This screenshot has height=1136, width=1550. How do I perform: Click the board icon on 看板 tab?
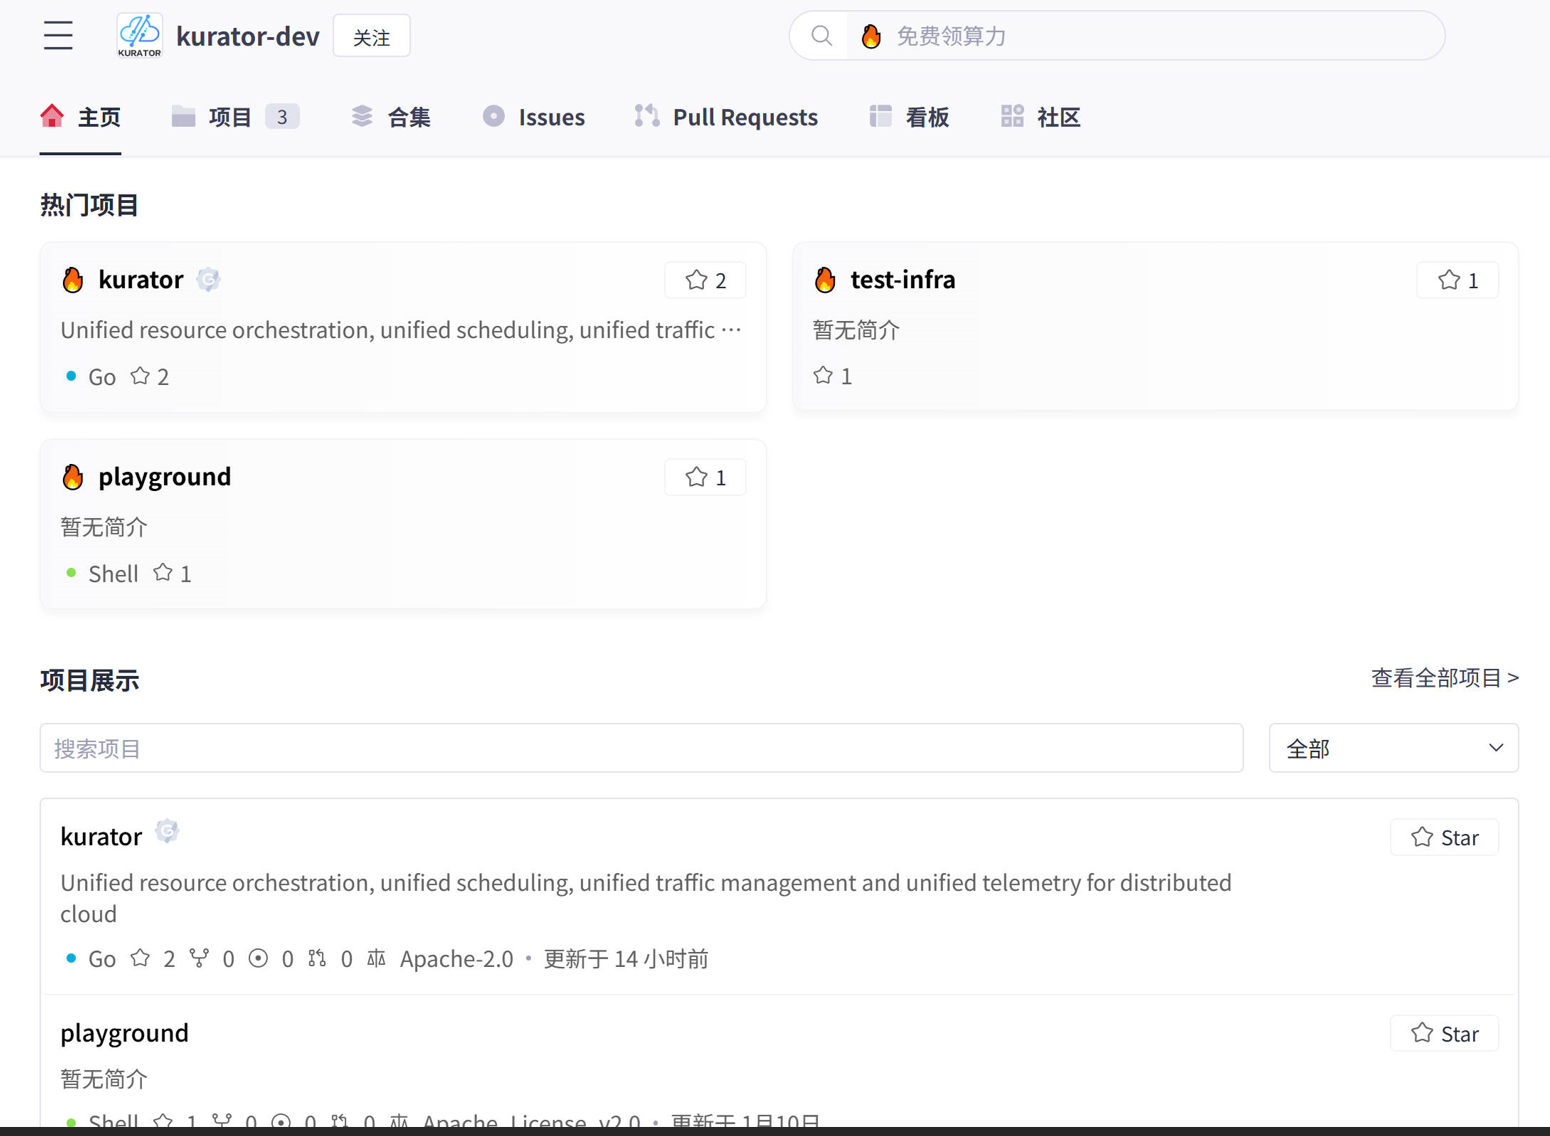tap(880, 116)
